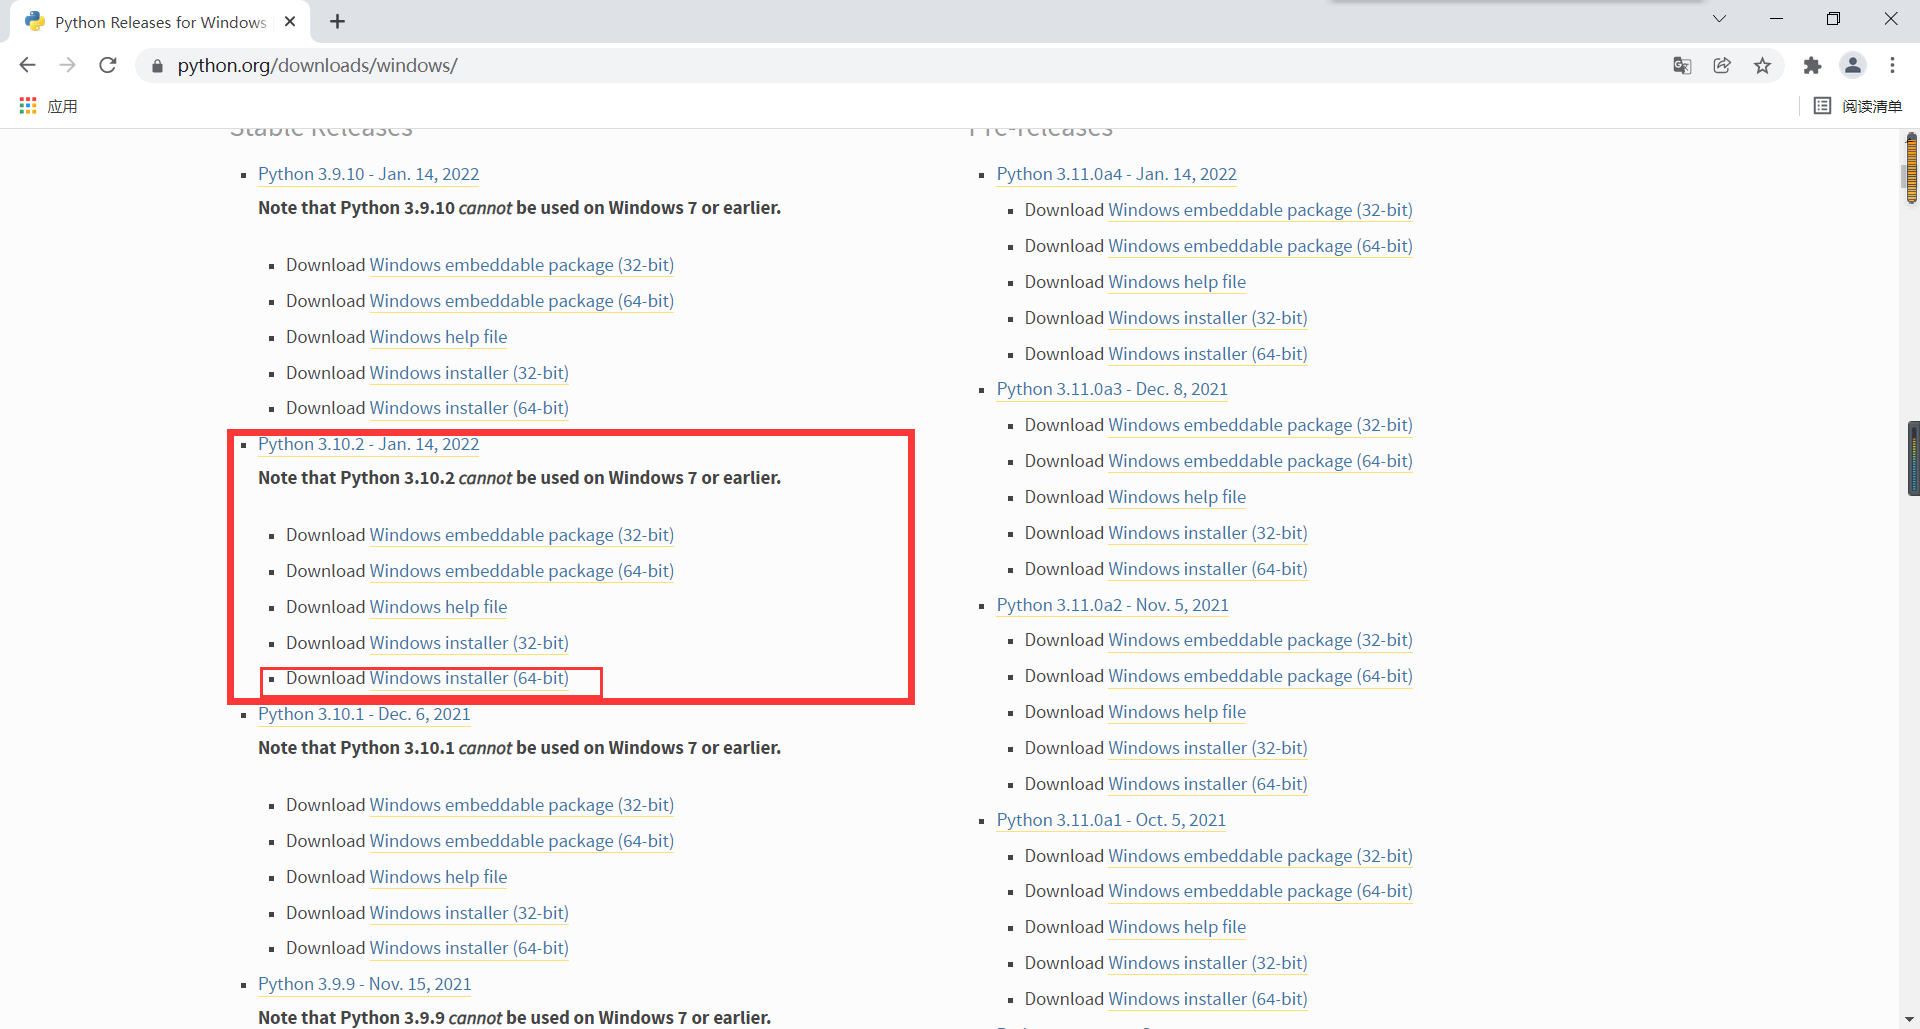Download 3.11.0a4 Windows embeddable package (64-bit)
The width and height of the screenshot is (1920, 1029).
pos(1260,246)
